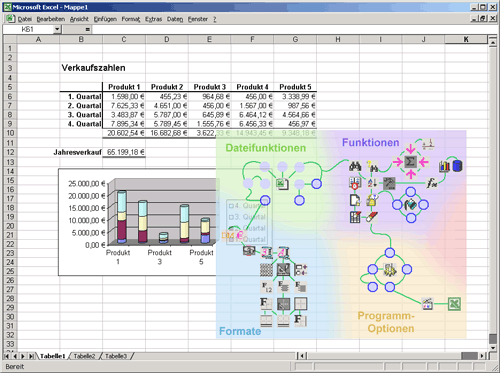Click the cell with 5.787,00 €

pyautogui.click(x=167, y=115)
